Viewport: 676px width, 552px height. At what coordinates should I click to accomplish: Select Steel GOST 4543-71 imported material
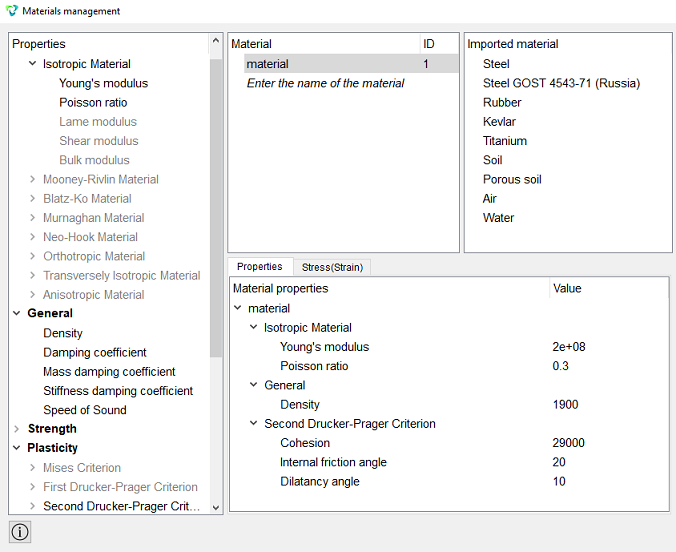(561, 83)
